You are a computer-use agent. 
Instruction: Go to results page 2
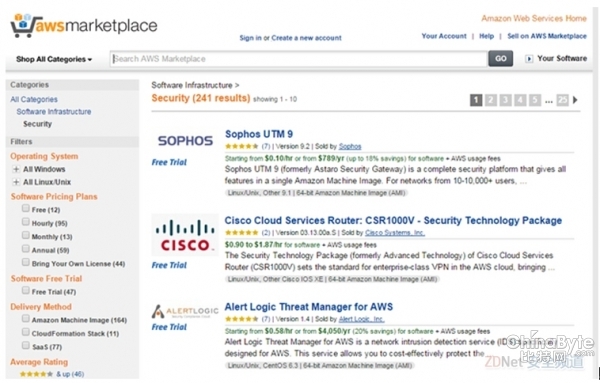(491, 100)
